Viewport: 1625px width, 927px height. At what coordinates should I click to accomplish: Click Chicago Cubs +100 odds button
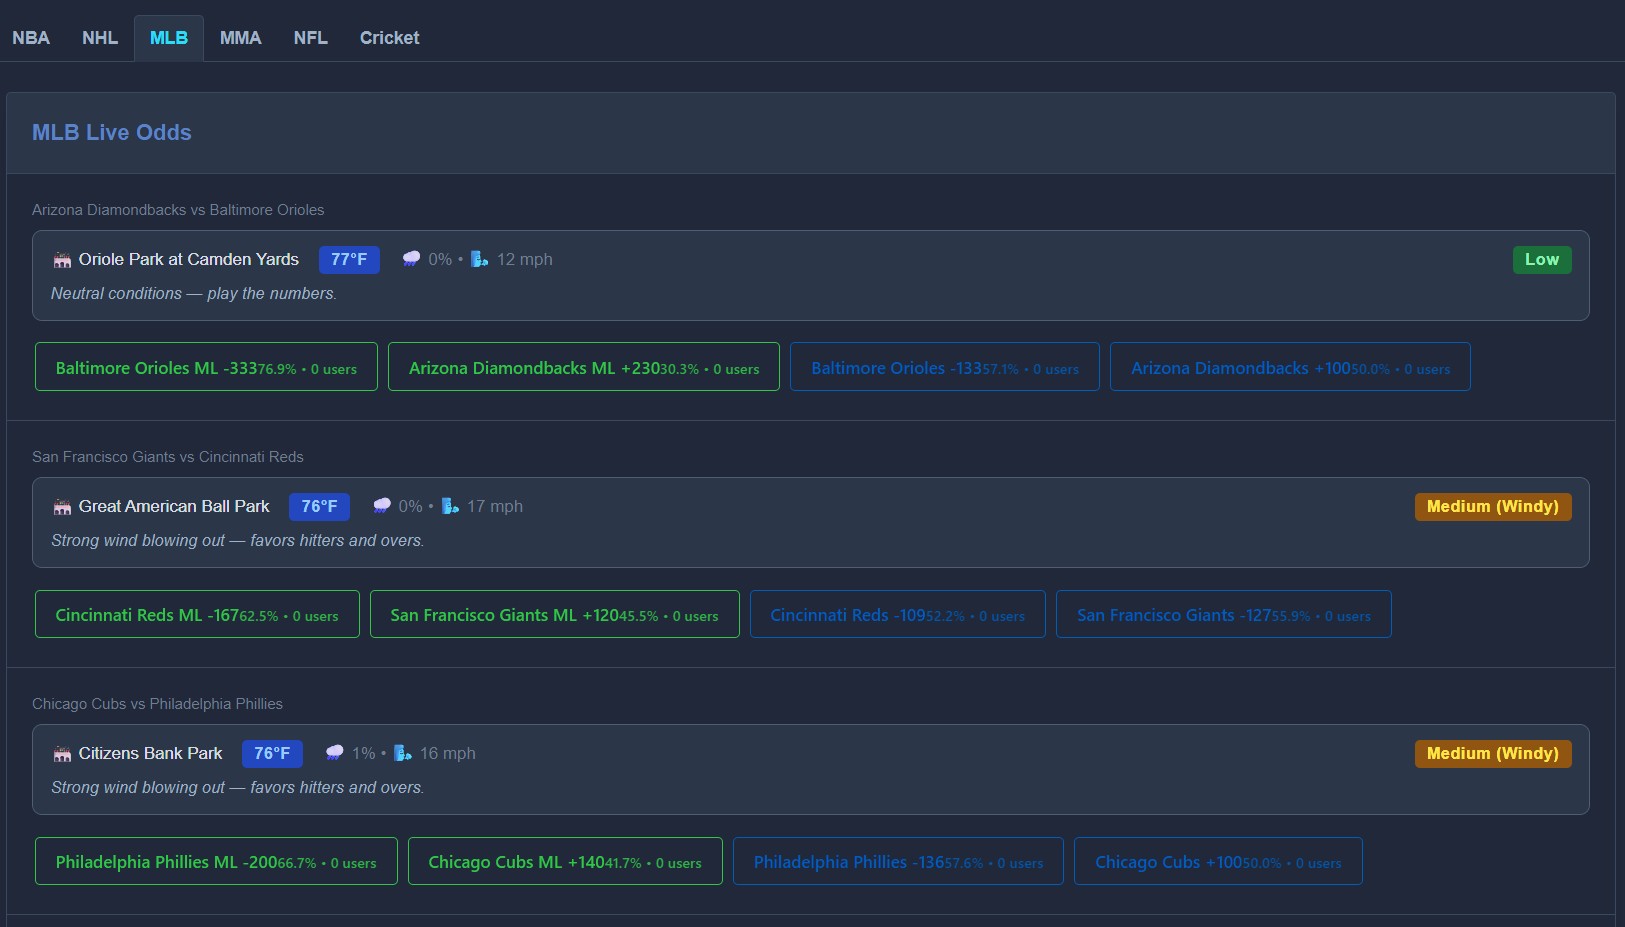click(x=1218, y=861)
